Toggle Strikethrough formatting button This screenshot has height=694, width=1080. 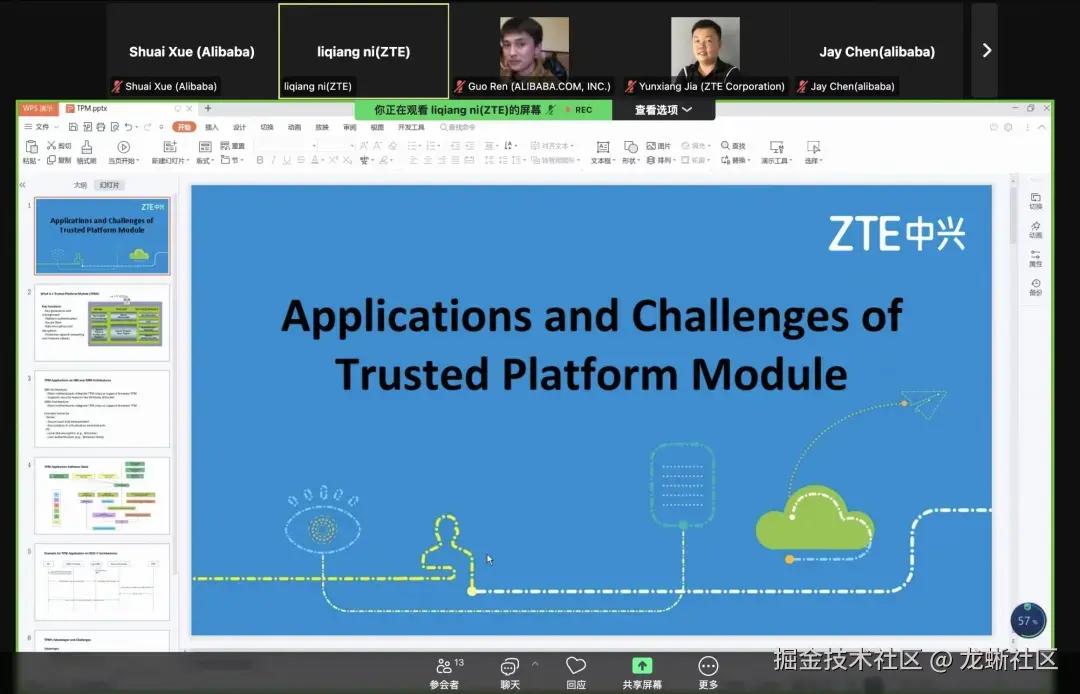[301, 160]
